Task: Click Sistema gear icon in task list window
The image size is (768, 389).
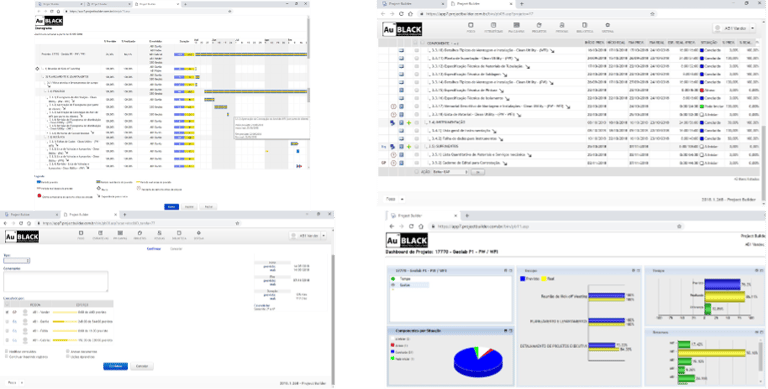Action: click(607, 25)
